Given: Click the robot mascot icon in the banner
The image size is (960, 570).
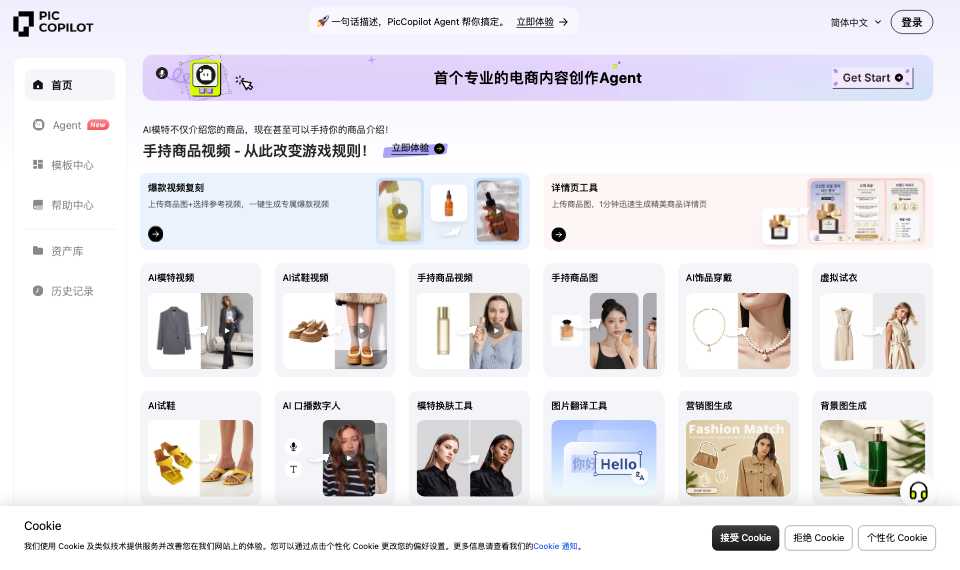Looking at the screenshot, I should pyautogui.click(x=206, y=77).
